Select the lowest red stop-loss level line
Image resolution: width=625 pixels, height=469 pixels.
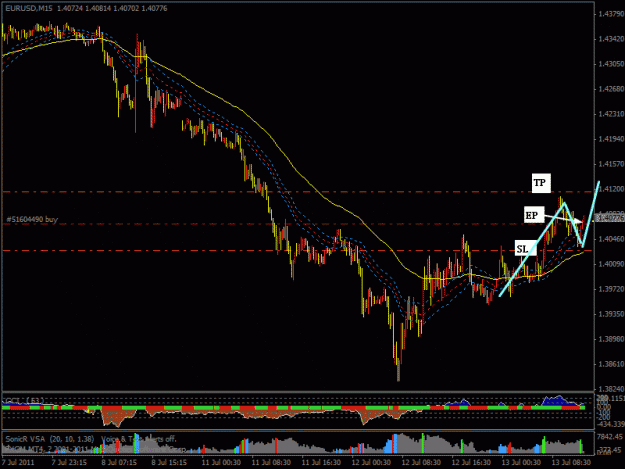297,251
